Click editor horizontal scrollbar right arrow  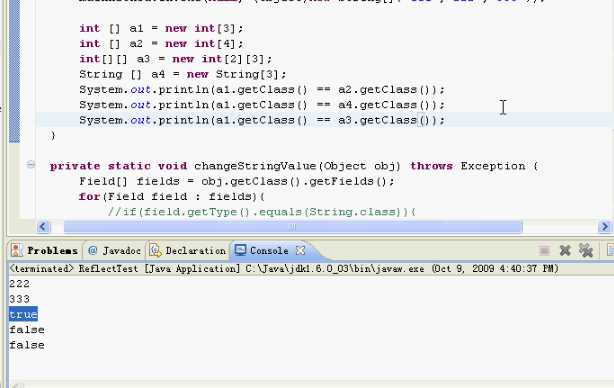coord(604,227)
